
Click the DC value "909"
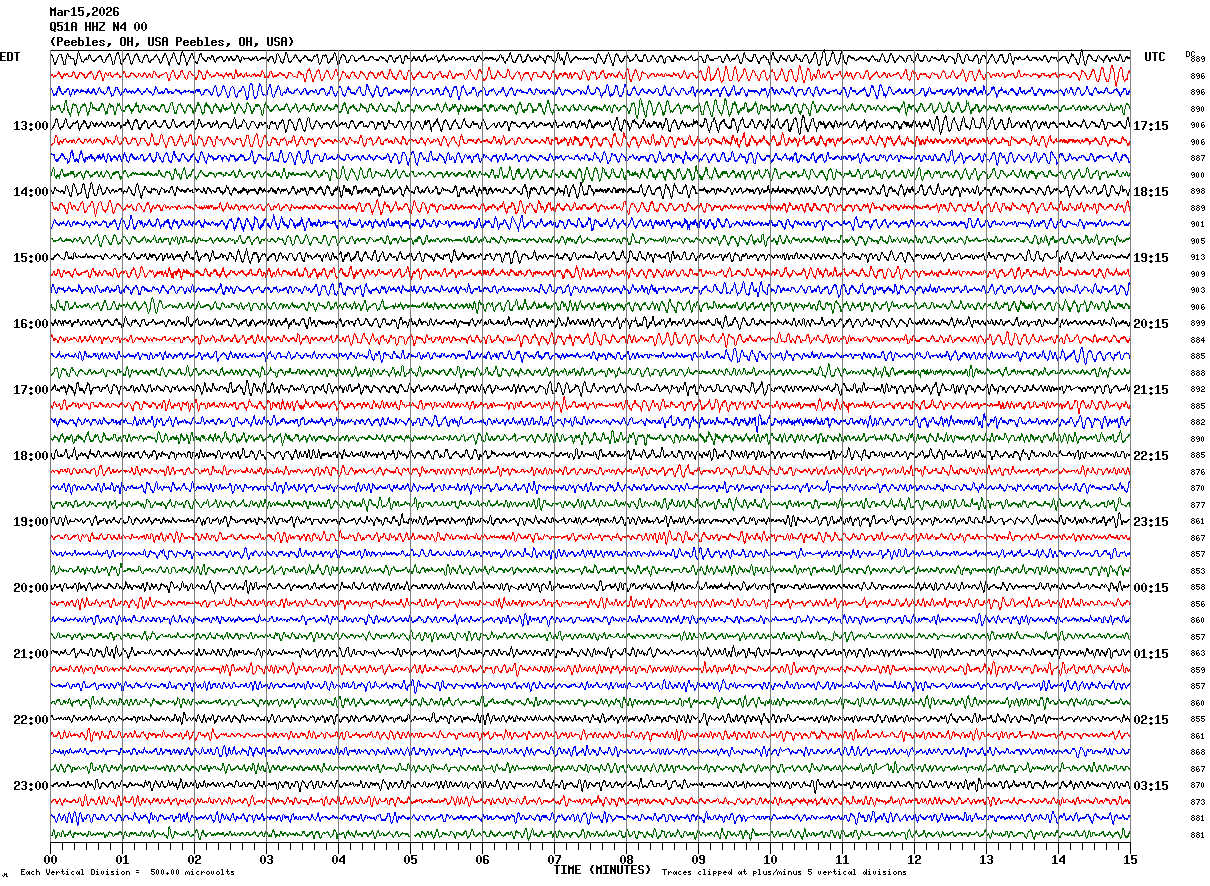(1197, 274)
